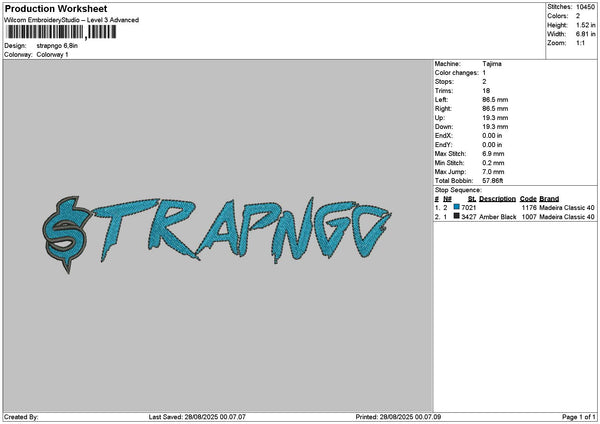Click the N# column header
This screenshot has height=424, width=600.
[x=447, y=199]
